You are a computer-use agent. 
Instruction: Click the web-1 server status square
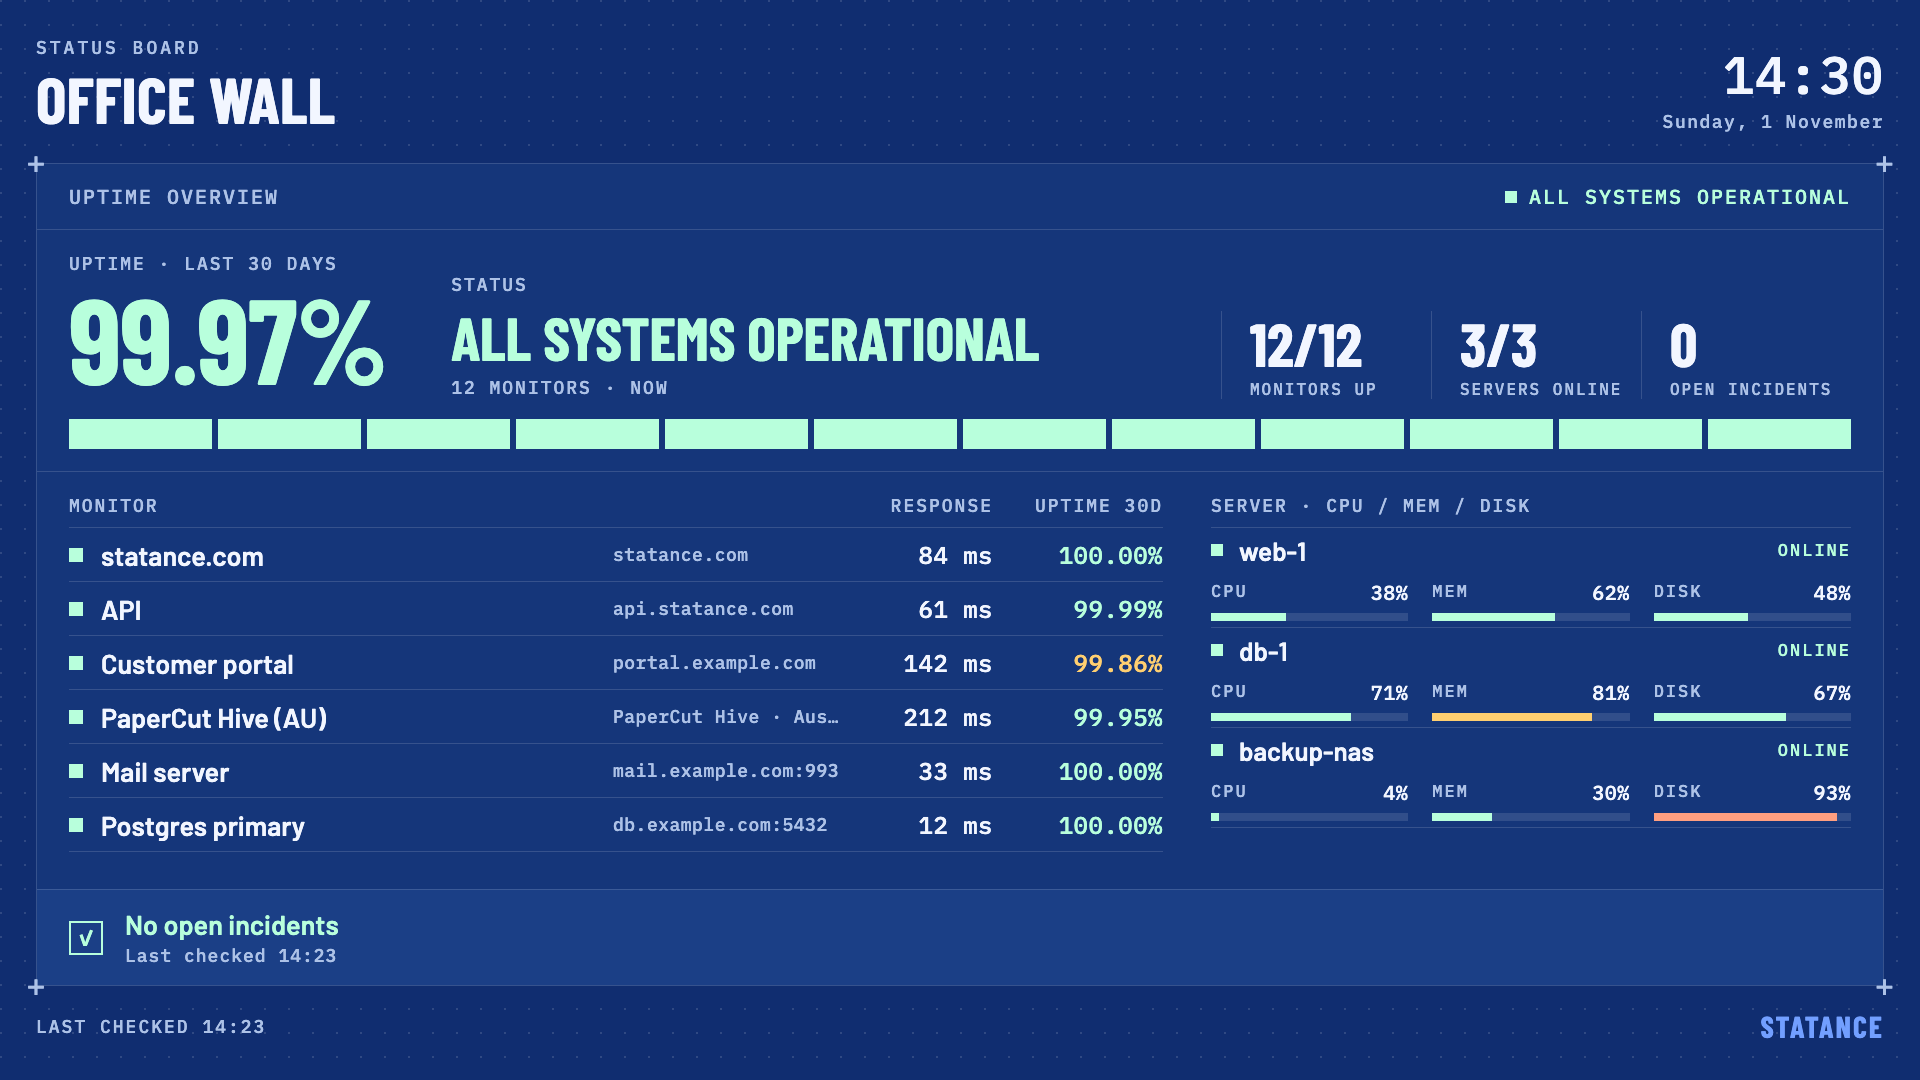[x=1217, y=550]
